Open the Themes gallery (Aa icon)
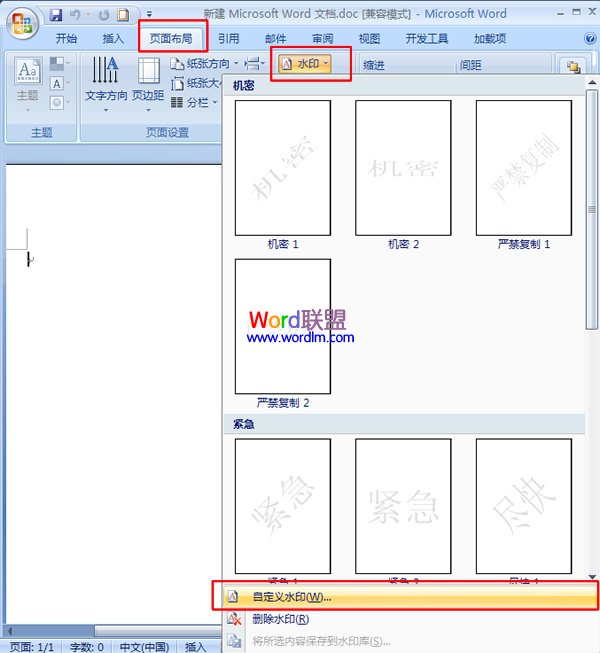The height and width of the screenshot is (653, 600). (28, 84)
